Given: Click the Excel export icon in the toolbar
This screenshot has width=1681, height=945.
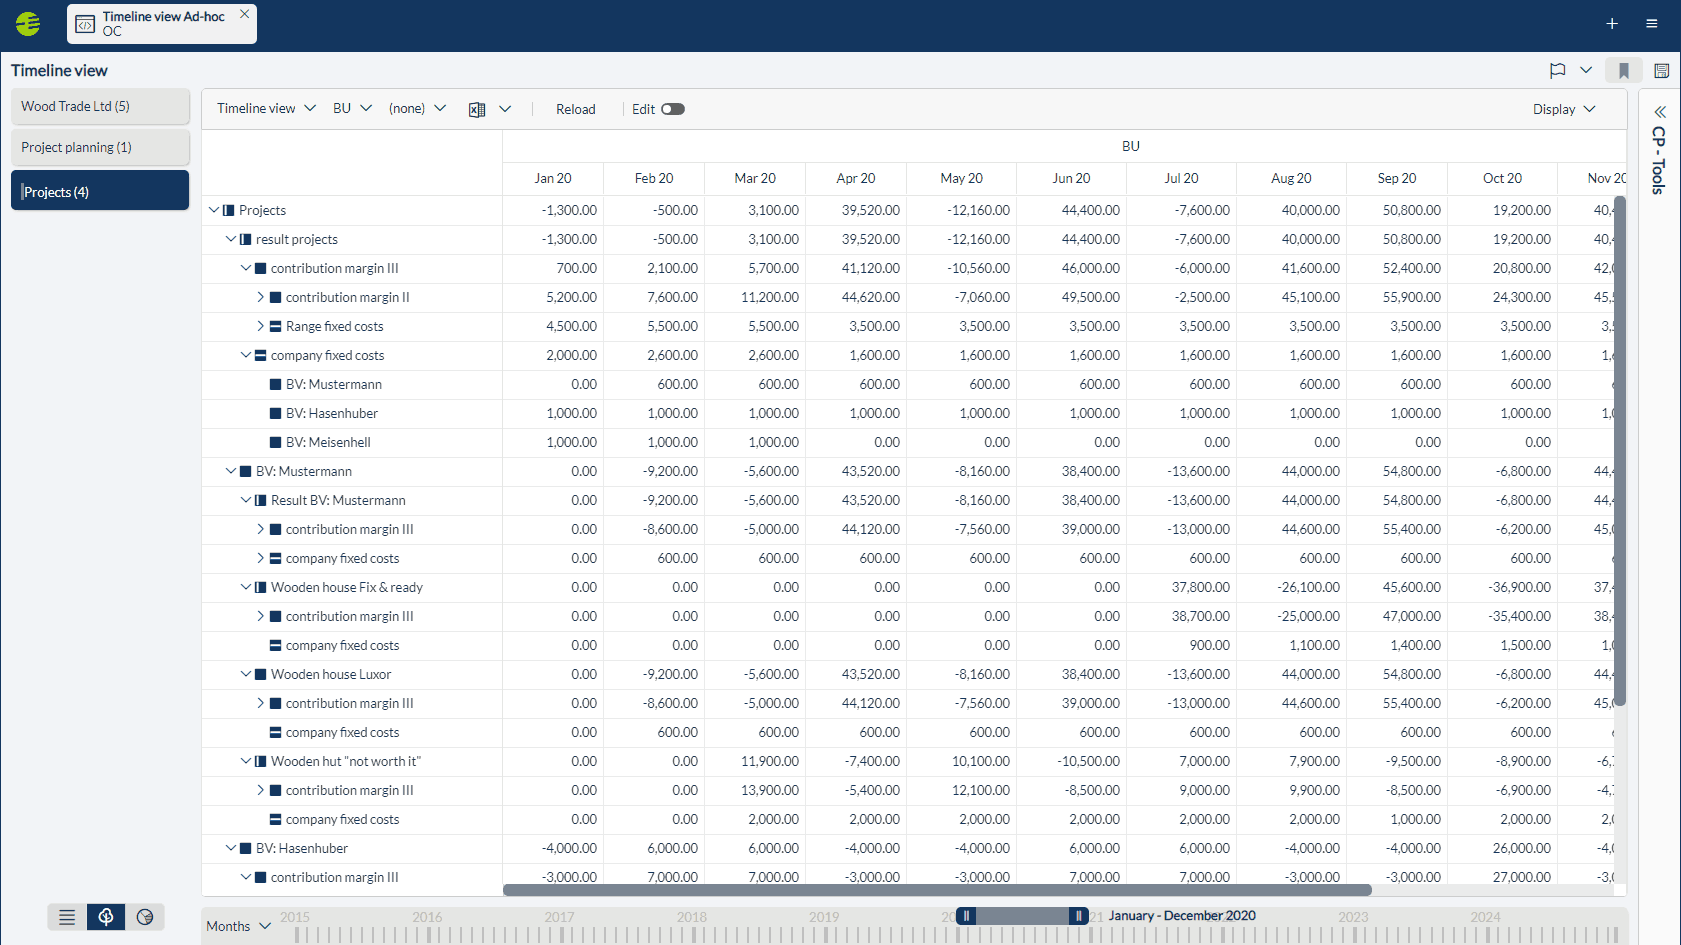Looking at the screenshot, I should coord(477,109).
